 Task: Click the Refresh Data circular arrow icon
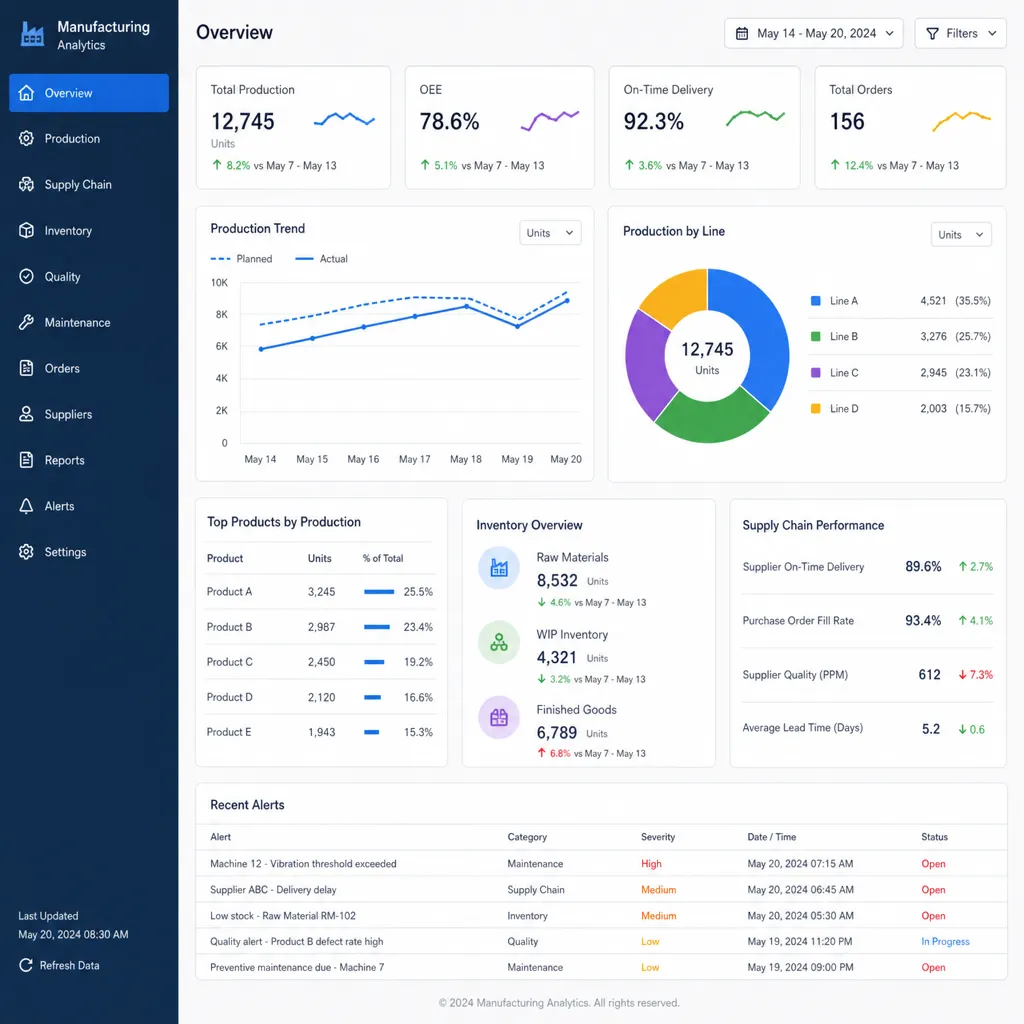(25, 965)
